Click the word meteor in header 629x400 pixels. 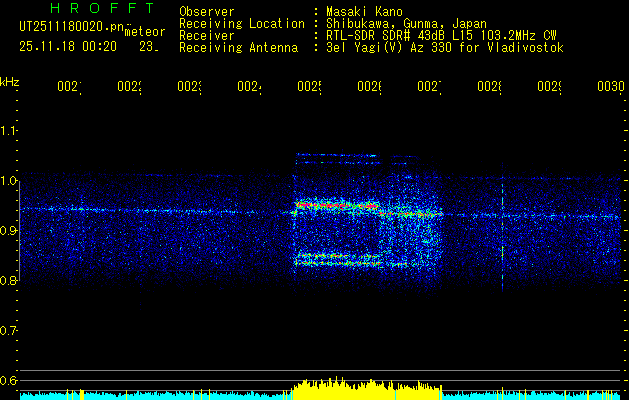pyautogui.click(x=145, y=32)
